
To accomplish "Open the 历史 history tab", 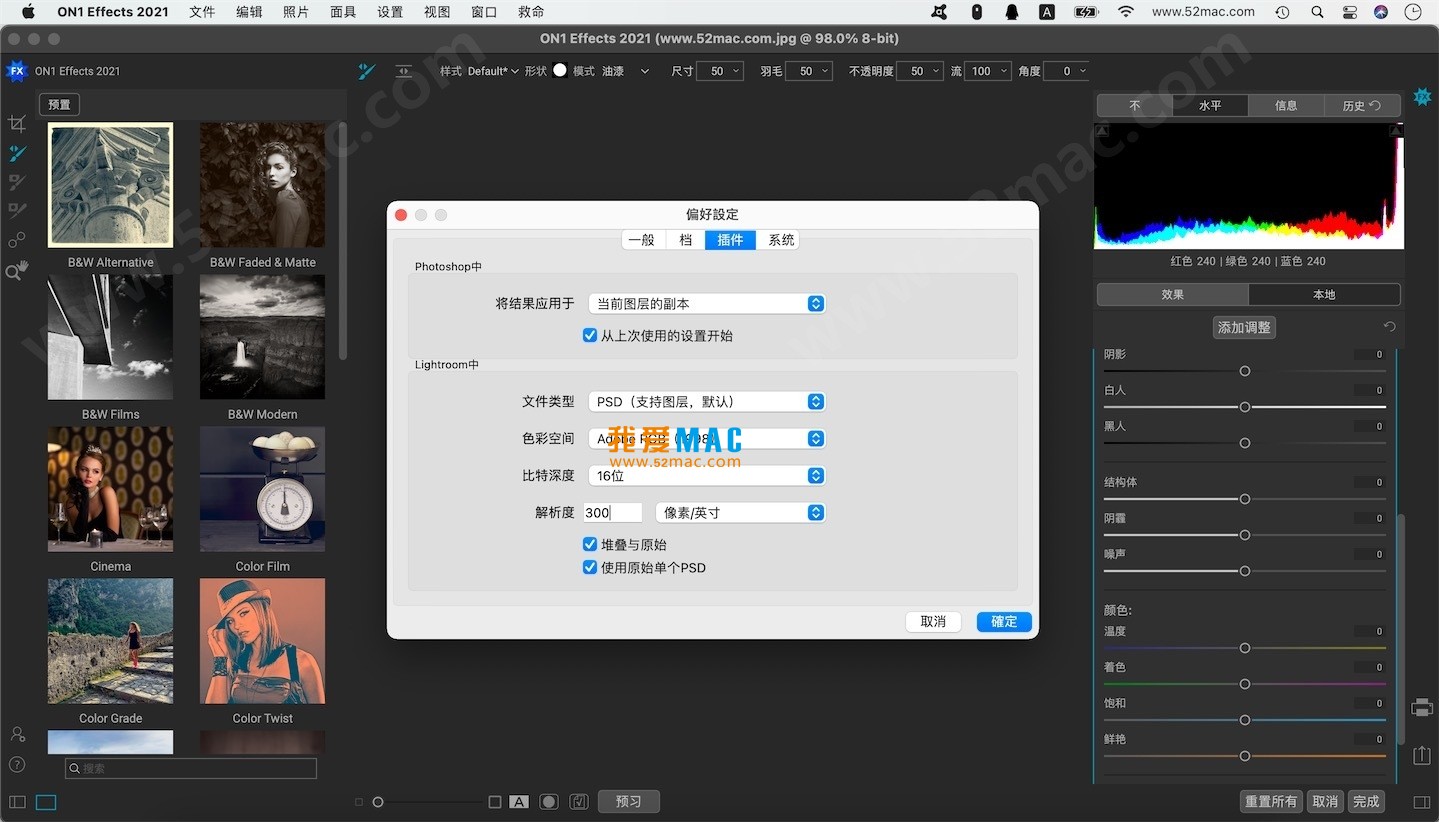I will coord(1361,105).
